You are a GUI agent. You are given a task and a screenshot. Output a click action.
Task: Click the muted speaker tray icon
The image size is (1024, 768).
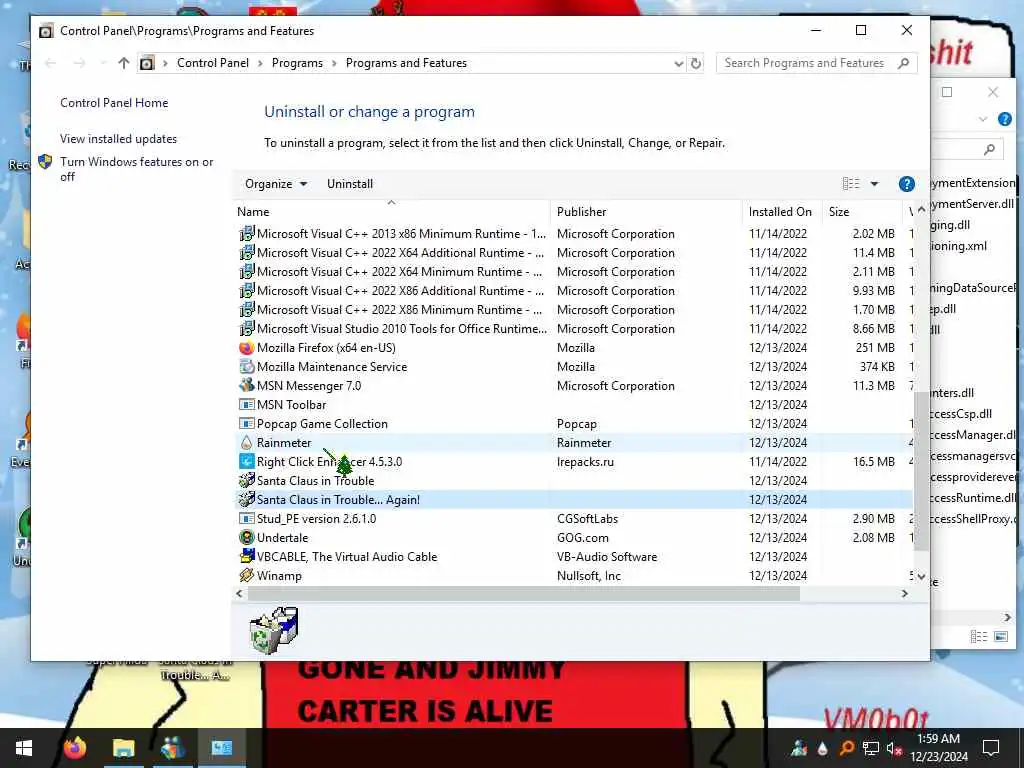[x=894, y=748]
